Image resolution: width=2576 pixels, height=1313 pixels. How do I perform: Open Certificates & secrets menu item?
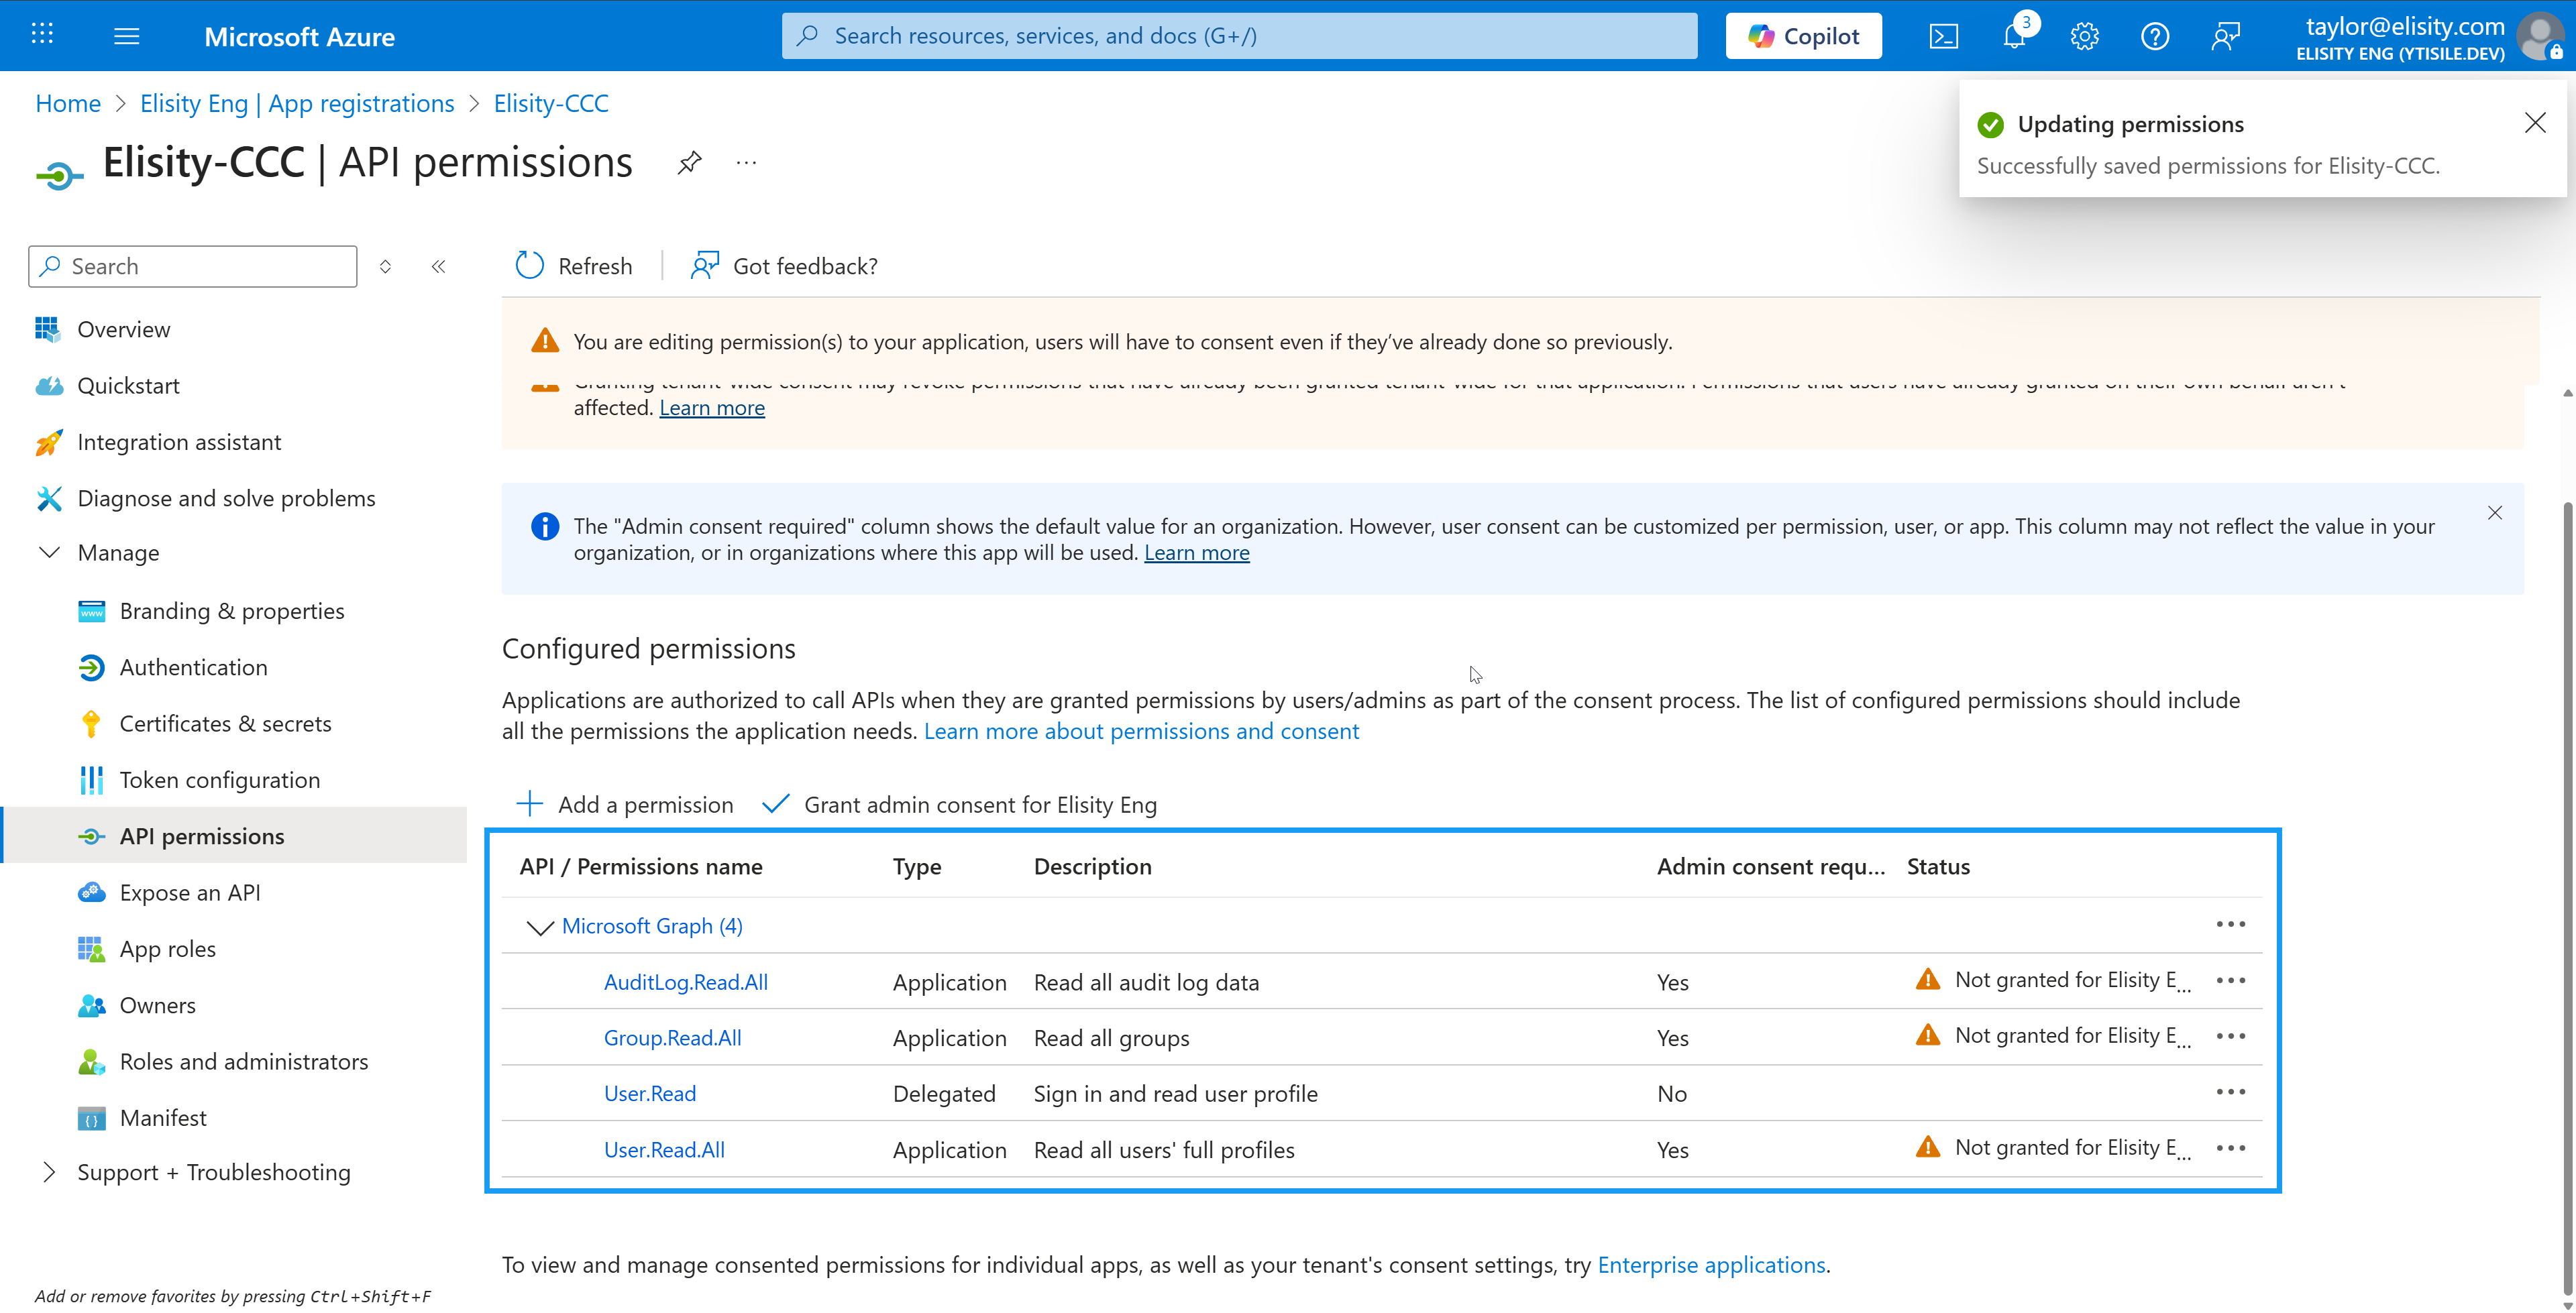click(225, 724)
